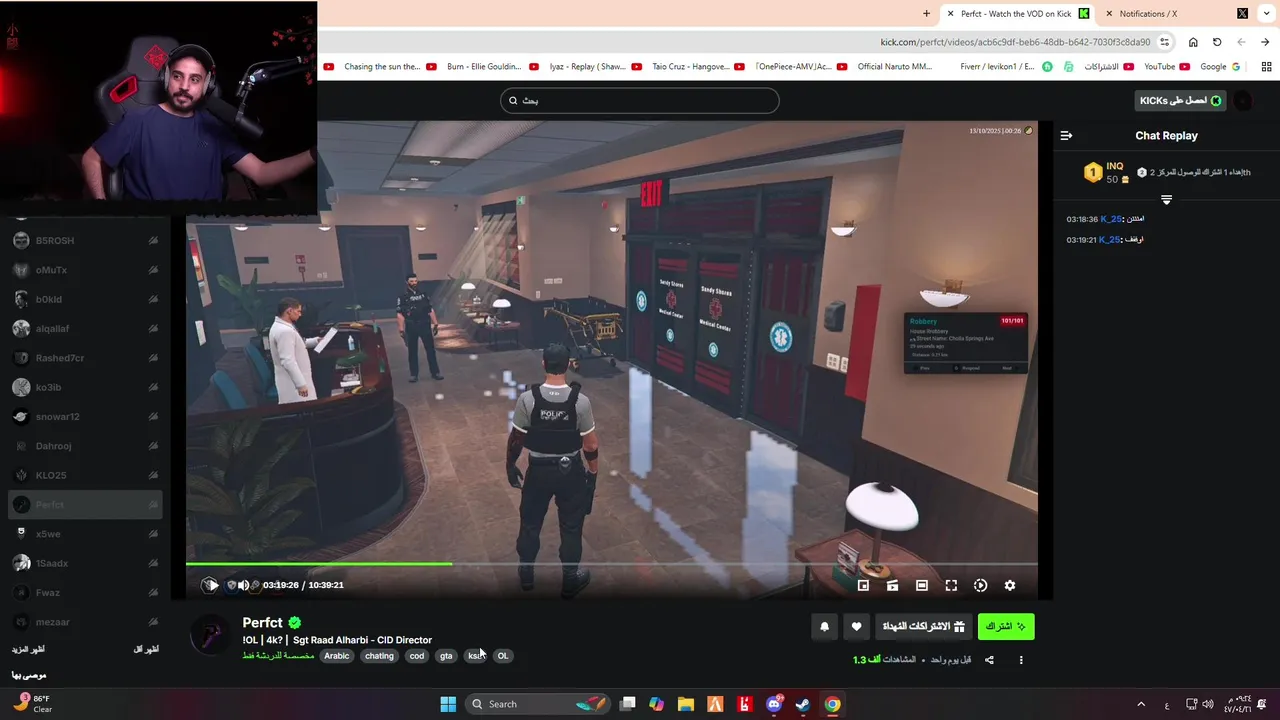
Task: Open alqallaf channel in sidebar
Action: pyautogui.click(x=85, y=329)
